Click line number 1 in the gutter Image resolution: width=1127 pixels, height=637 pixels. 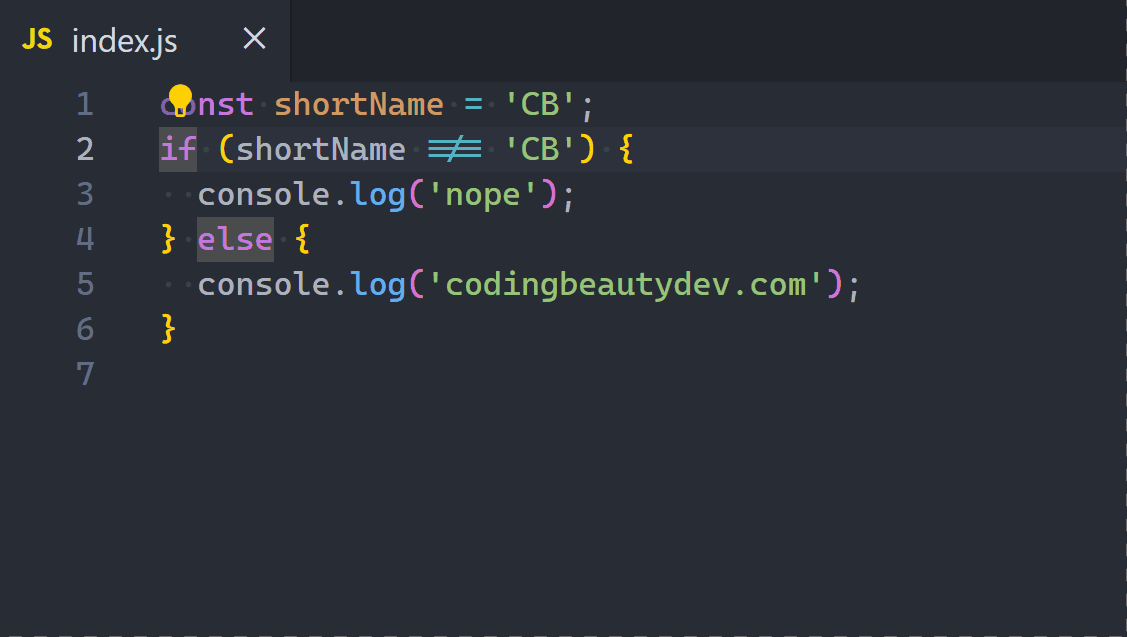[85, 103]
